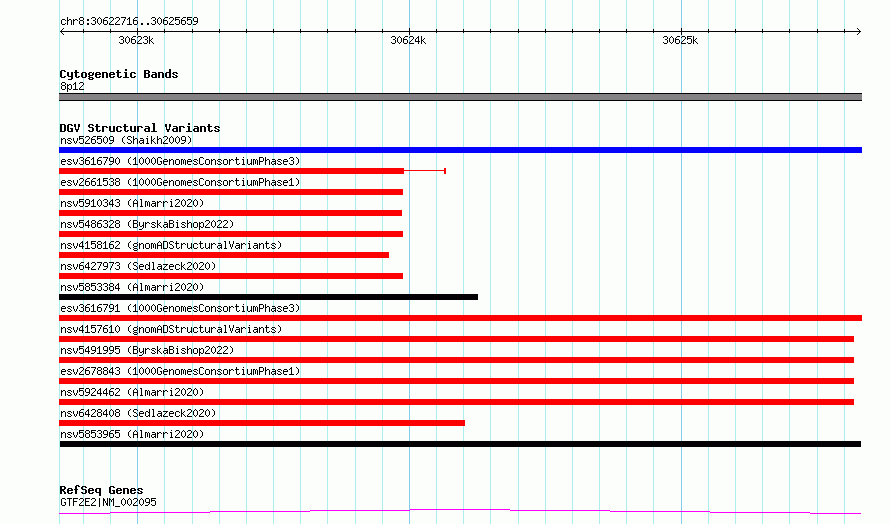Image resolution: width=890 pixels, height=524 pixels.
Task: Click red bar under nsv5910343
Action: click(x=230, y=213)
